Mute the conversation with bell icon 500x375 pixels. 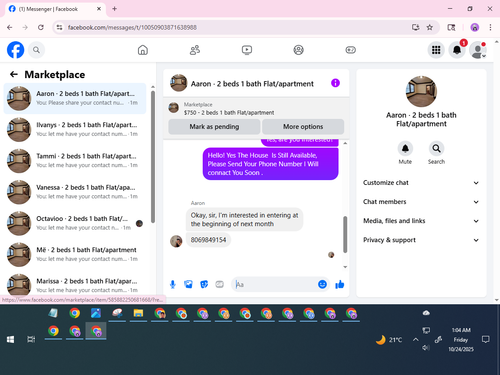[x=405, y=148]
